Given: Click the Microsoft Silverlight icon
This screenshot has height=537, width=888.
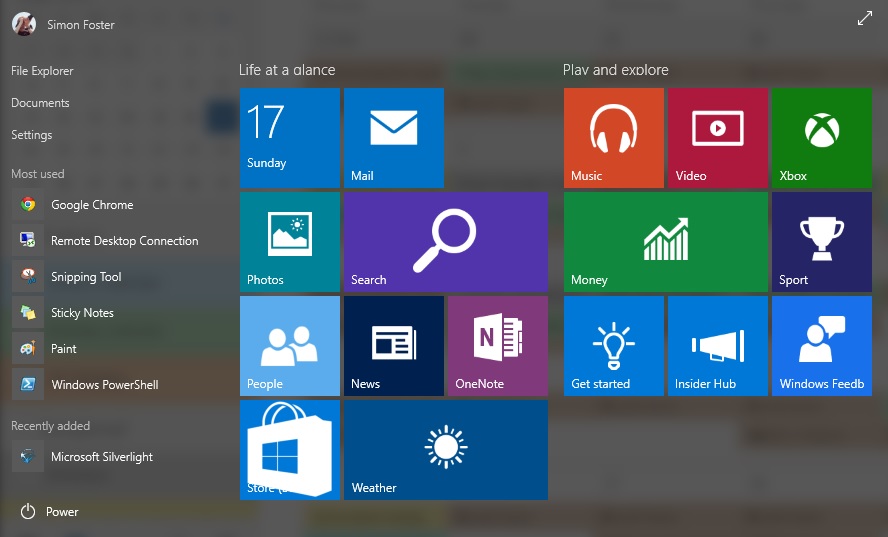Looking at the screenshot, I should (28, 456).
